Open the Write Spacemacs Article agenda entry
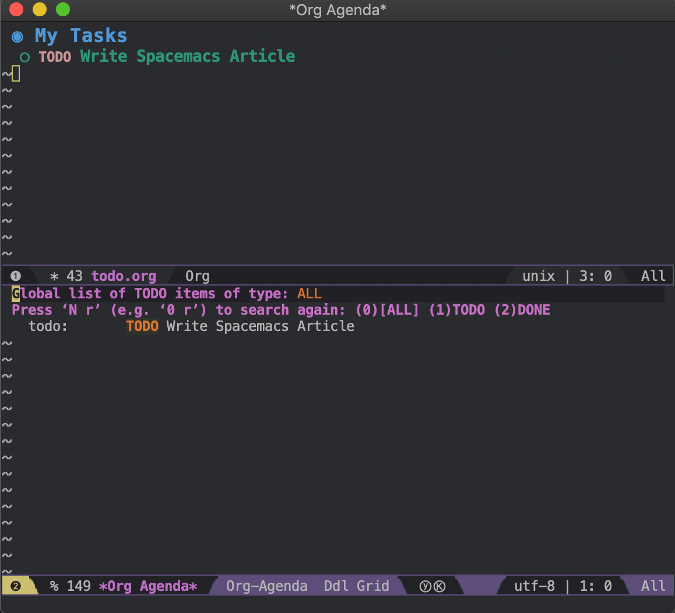This screenshot has width=675, height=613. coord(260,326)
